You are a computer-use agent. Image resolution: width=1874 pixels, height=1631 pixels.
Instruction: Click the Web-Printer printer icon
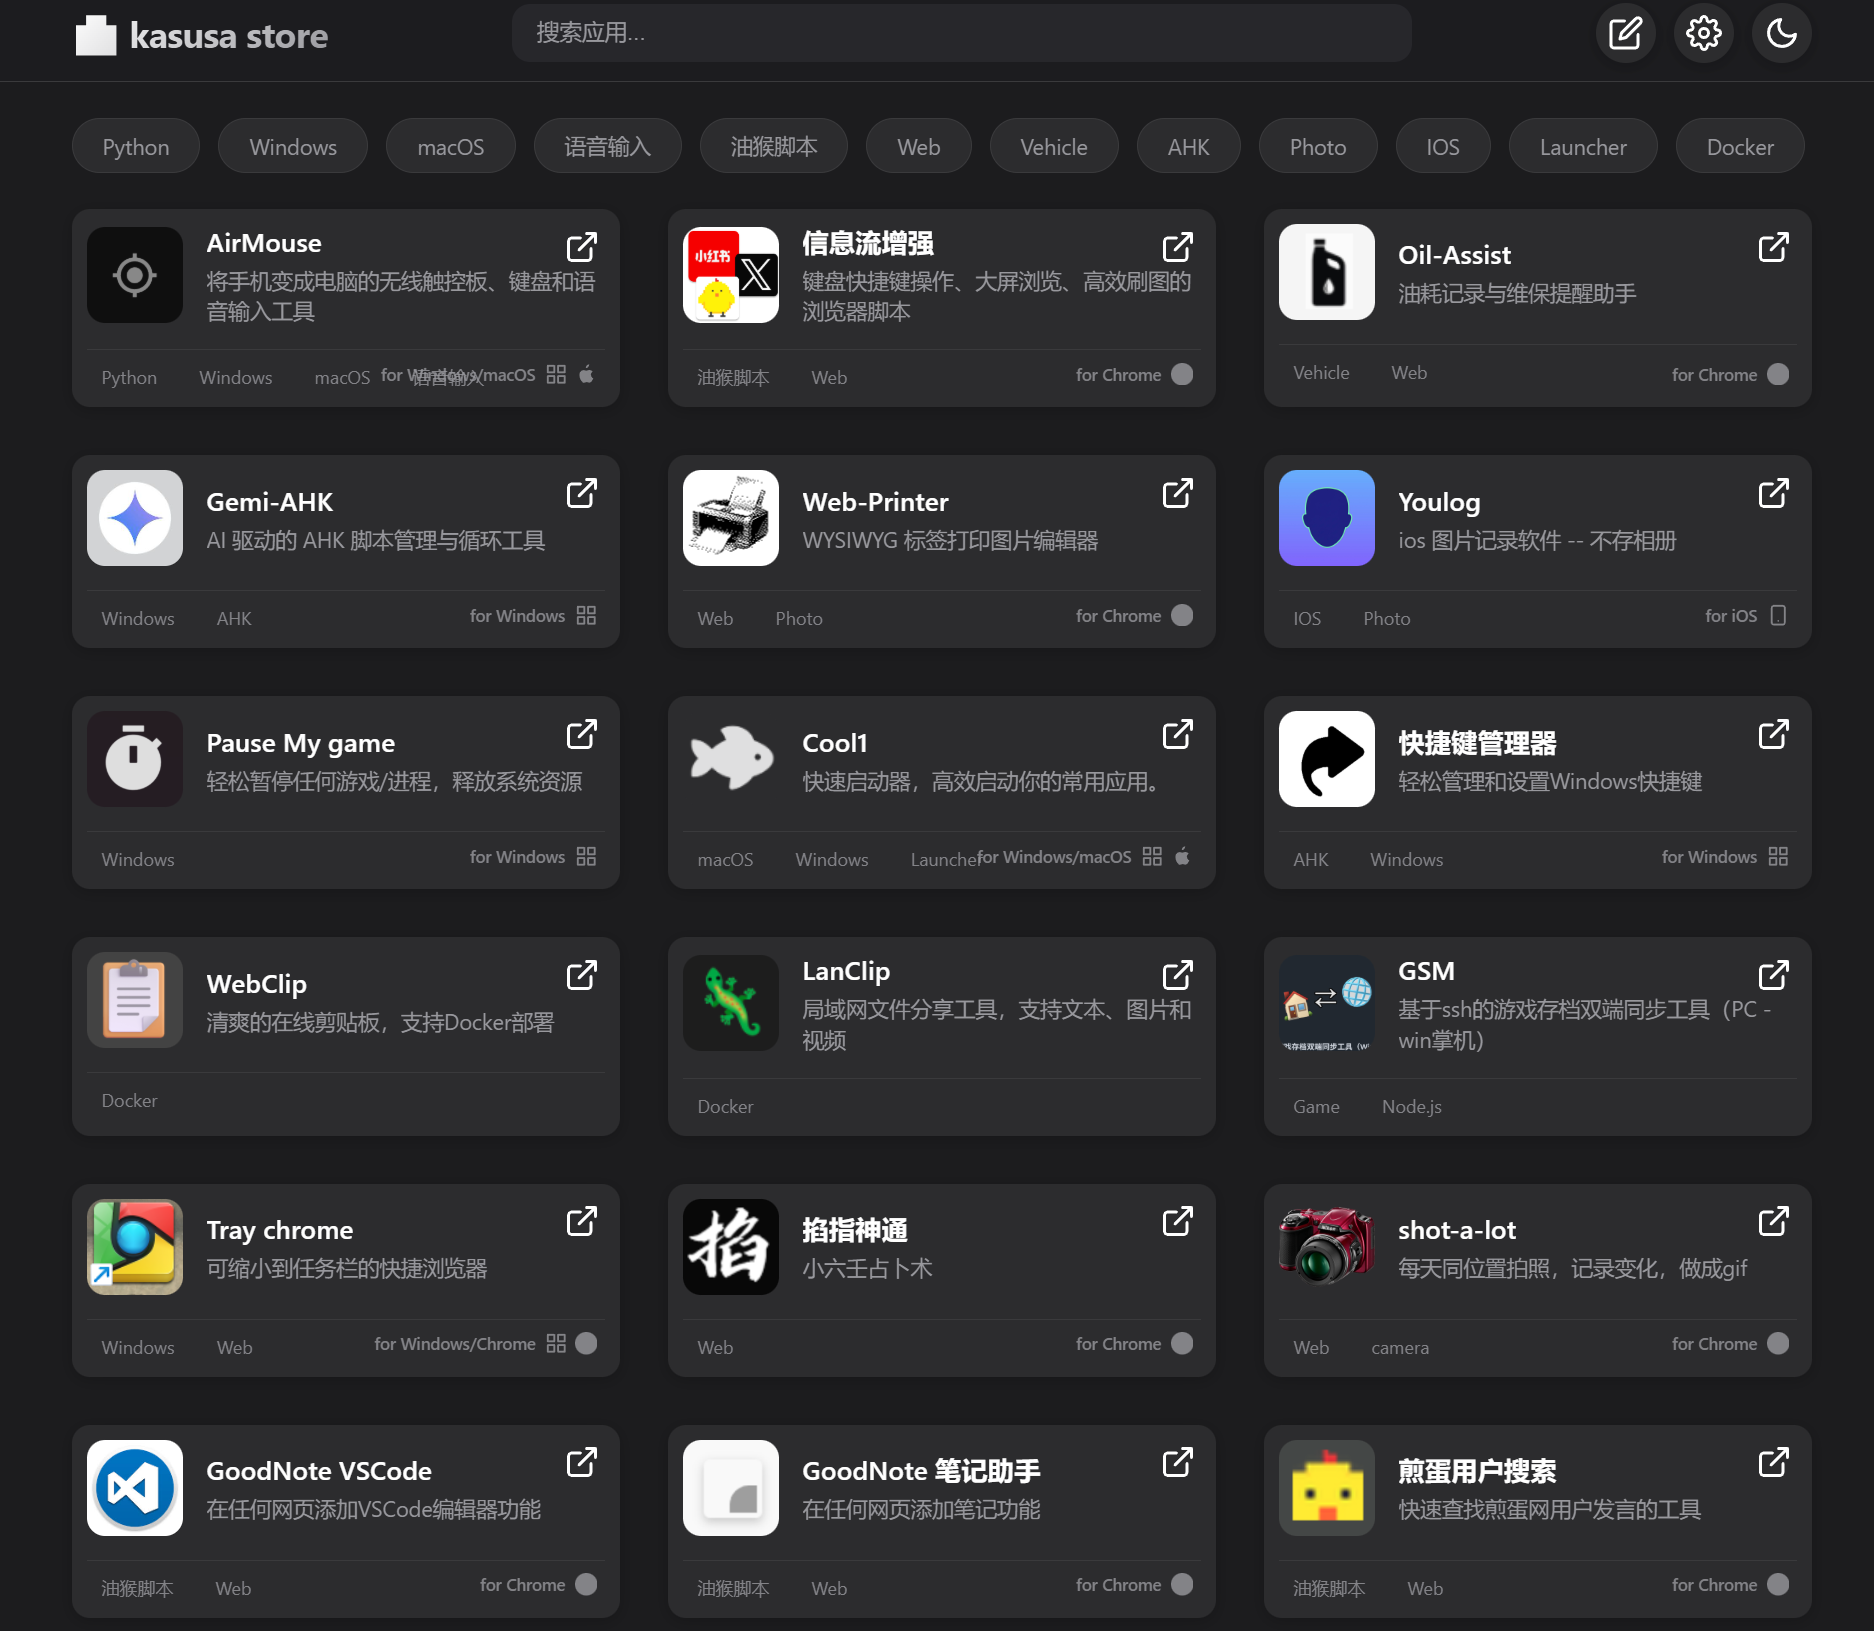(731, 518)
